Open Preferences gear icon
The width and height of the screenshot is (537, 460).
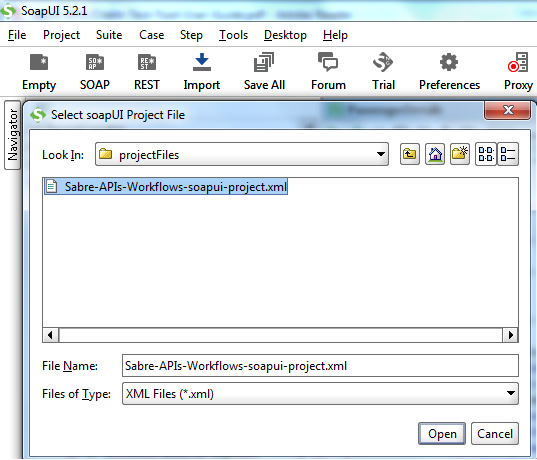click(x=449, y=62)
